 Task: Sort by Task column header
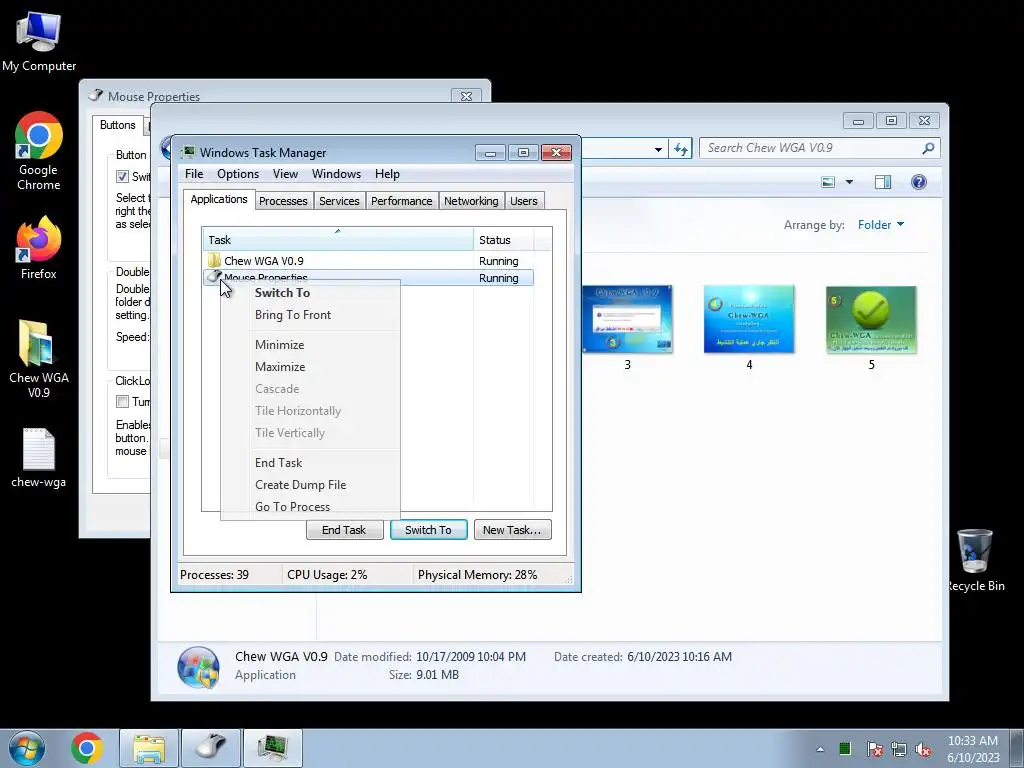coord(338,240)
